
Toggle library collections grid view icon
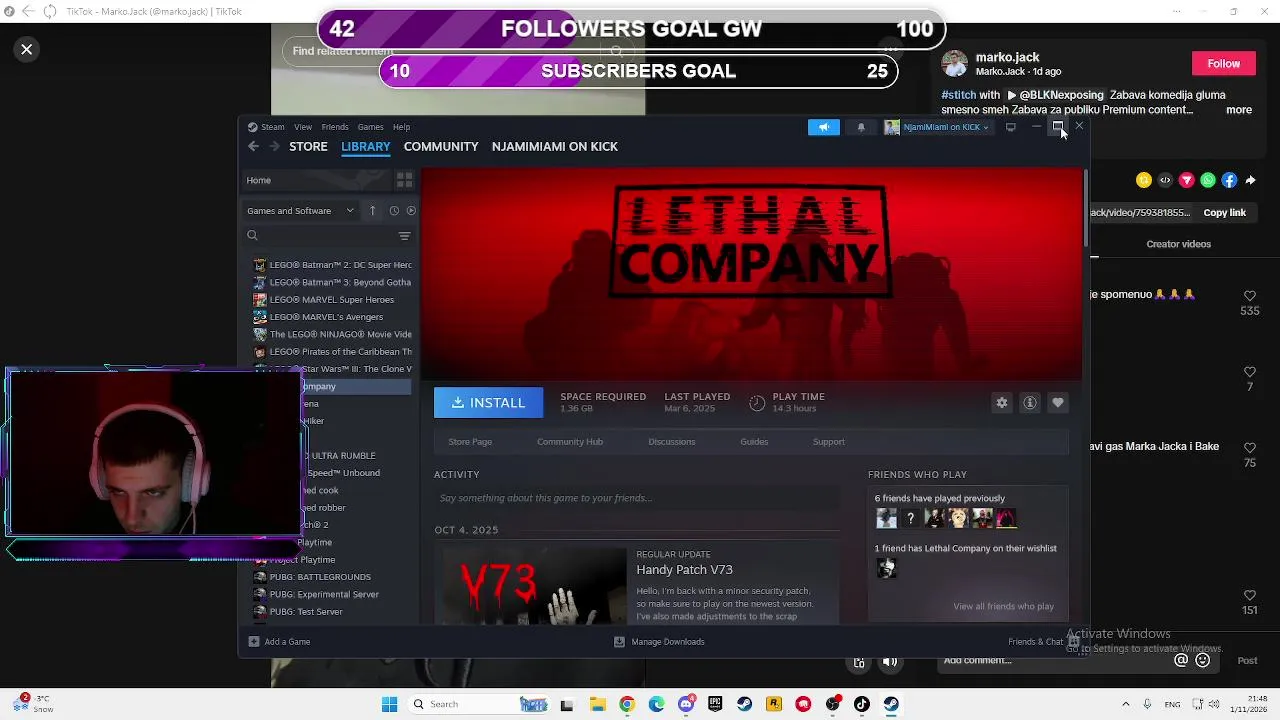point(404,180)
